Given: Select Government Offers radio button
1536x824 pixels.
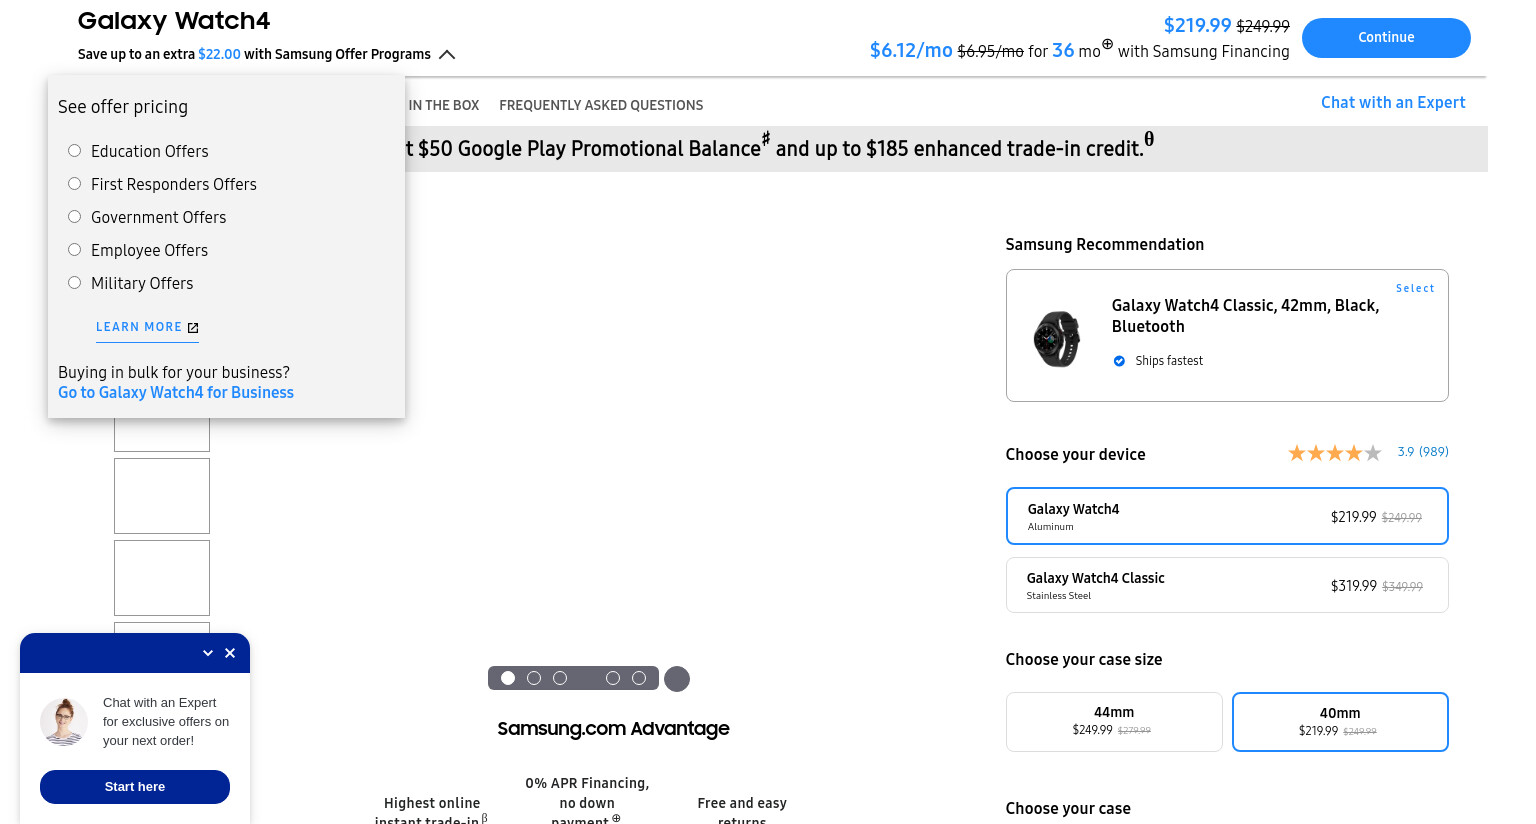Looking at the screenshot, I should point(74,217).
